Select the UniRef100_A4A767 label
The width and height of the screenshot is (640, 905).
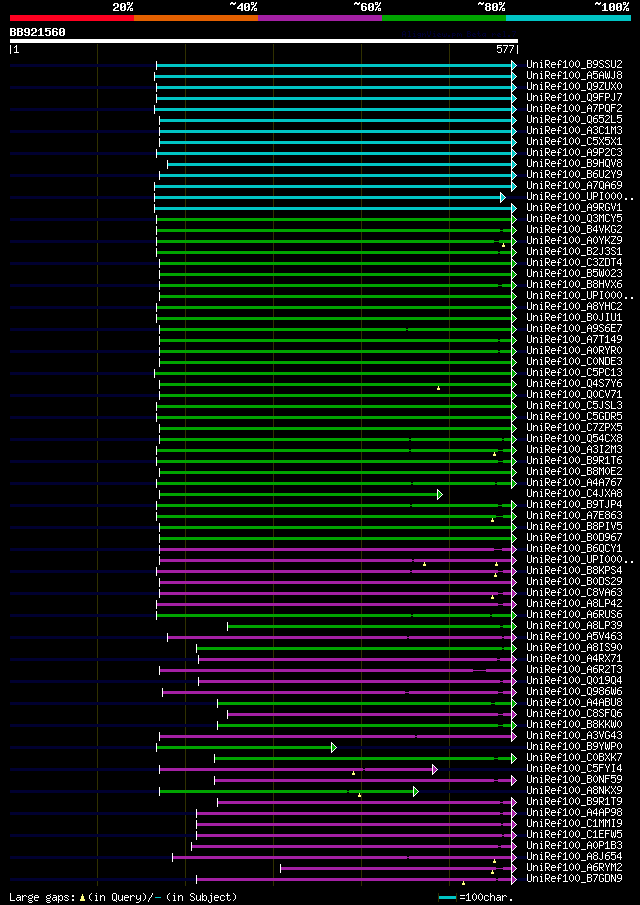point(574,483)
